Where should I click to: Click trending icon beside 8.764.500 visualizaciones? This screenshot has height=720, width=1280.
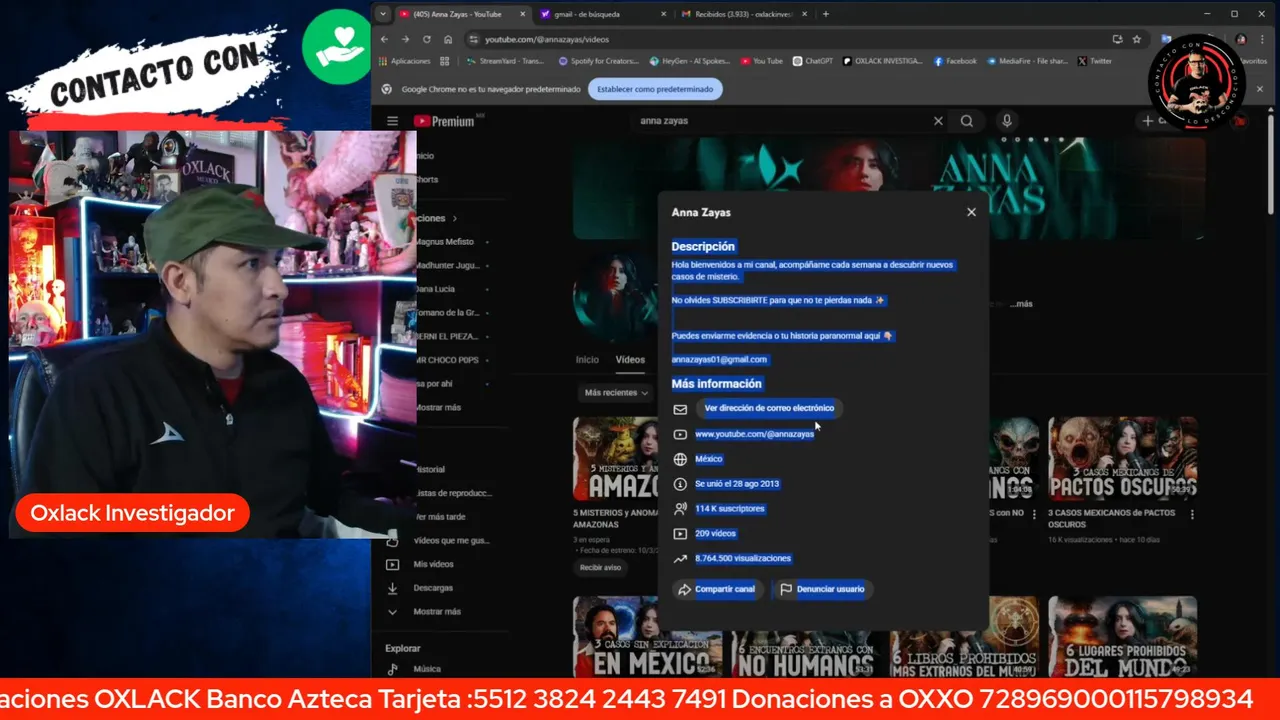680,559
